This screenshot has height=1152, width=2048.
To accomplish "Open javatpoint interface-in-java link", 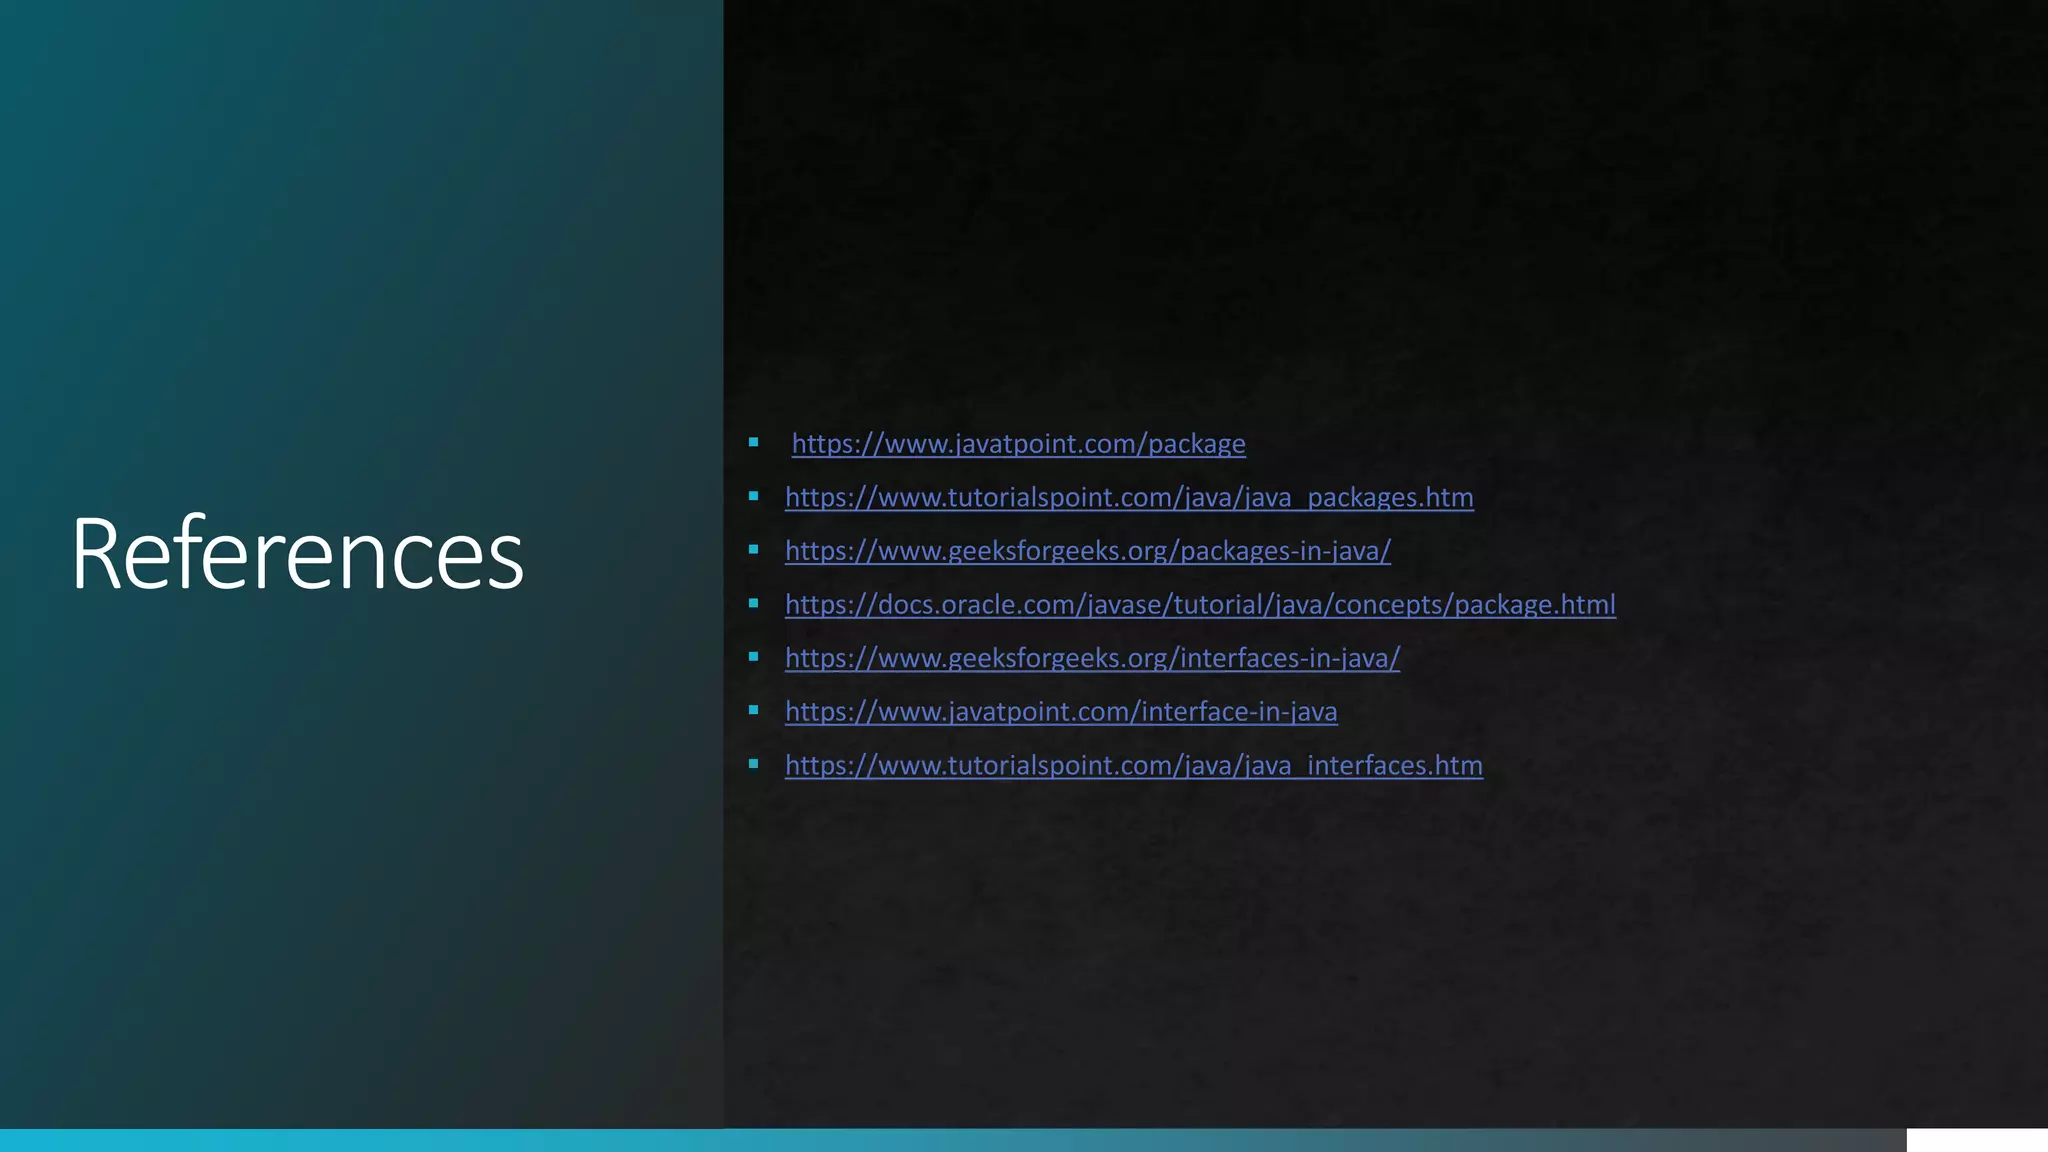I will click(x=1061, y=712).
